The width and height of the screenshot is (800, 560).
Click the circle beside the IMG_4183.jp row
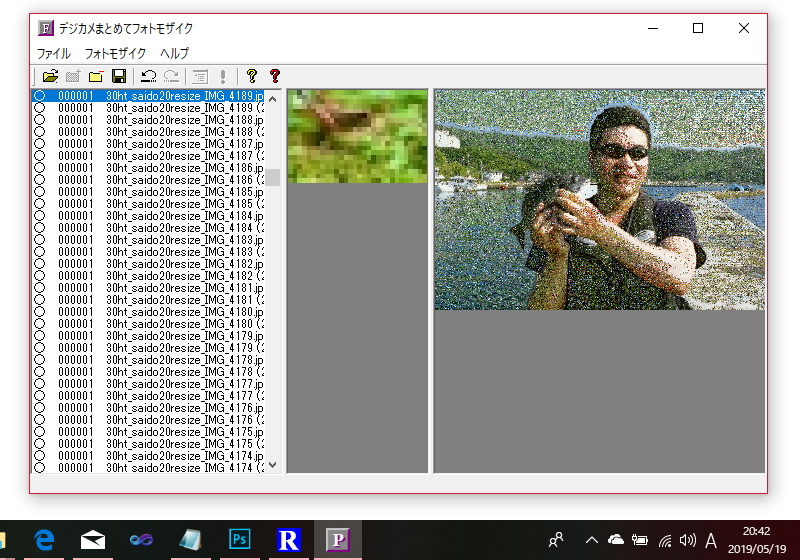40,240
